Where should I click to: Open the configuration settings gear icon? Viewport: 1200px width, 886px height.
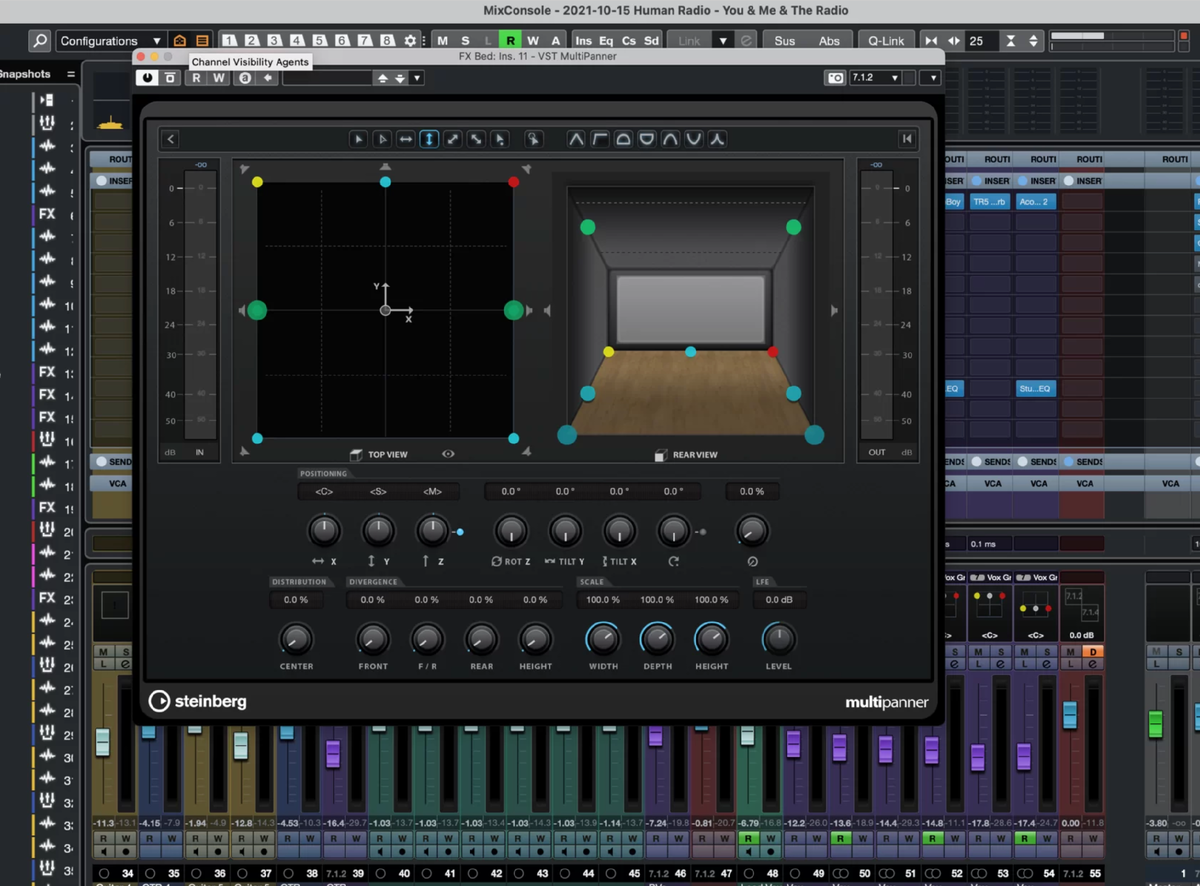pos(410,41)
